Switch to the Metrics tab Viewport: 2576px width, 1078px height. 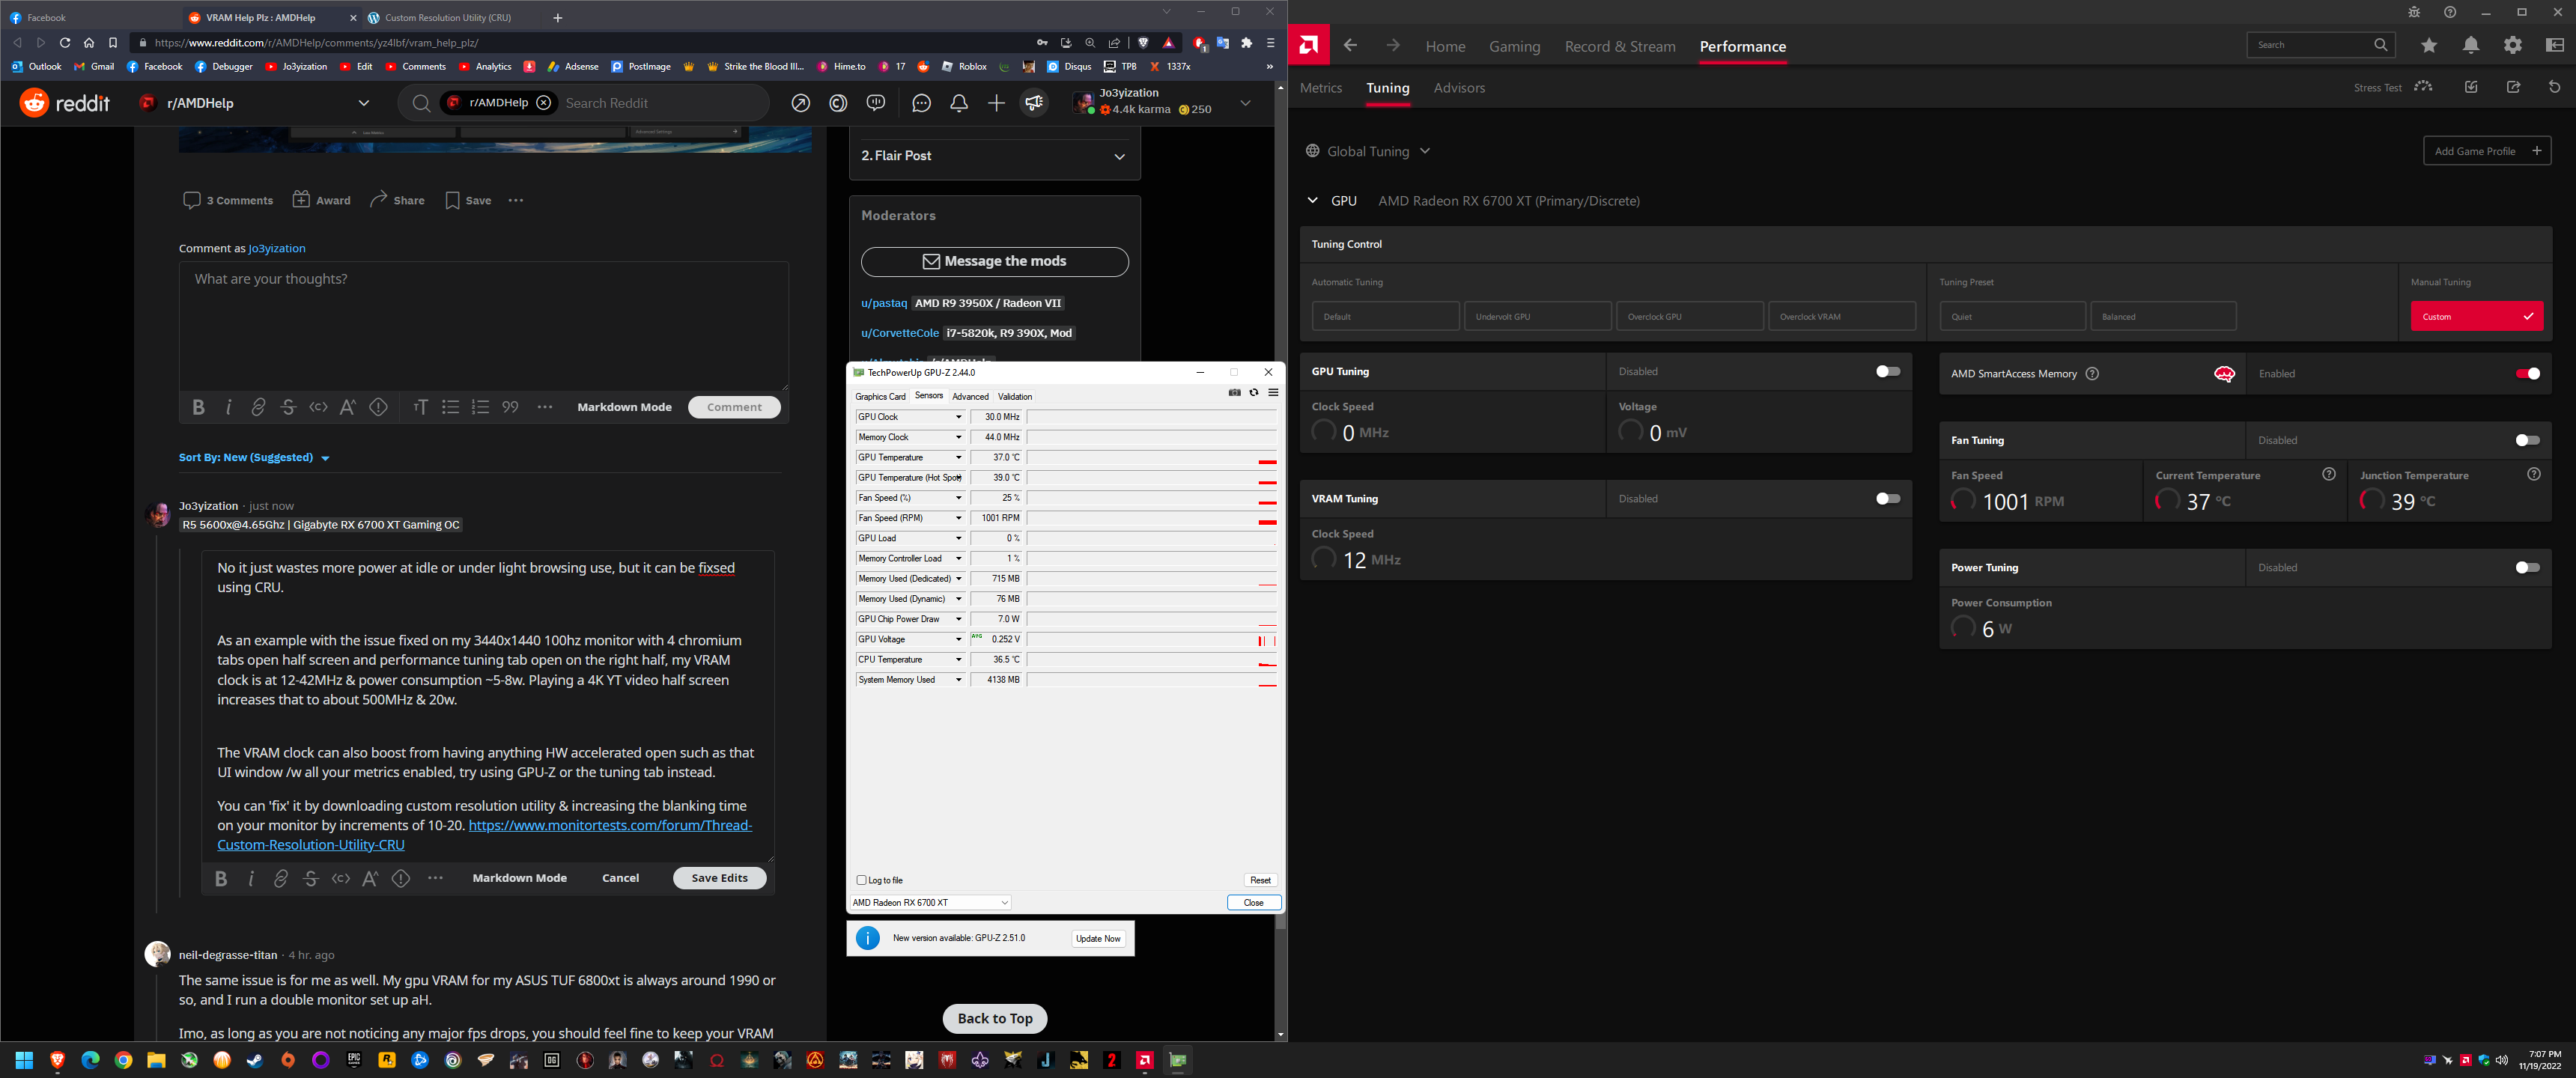(1320, 88)
